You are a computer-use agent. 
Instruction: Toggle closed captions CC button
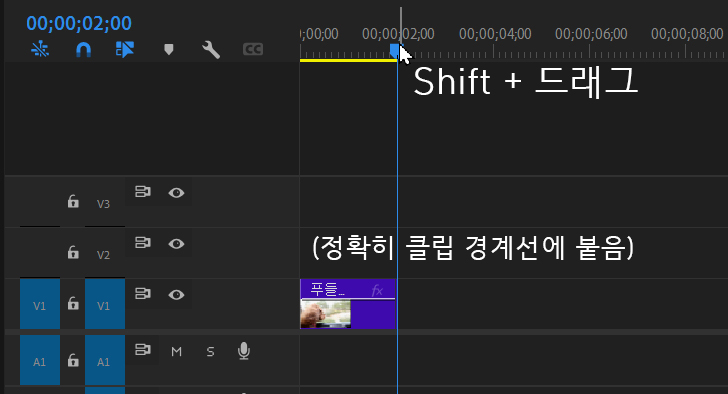(253, 49)
